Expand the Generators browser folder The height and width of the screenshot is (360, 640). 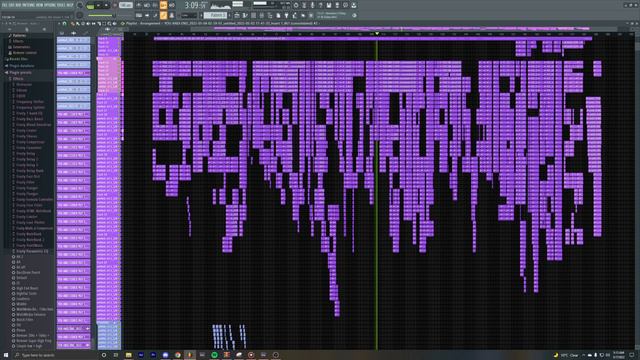(20, 47)
